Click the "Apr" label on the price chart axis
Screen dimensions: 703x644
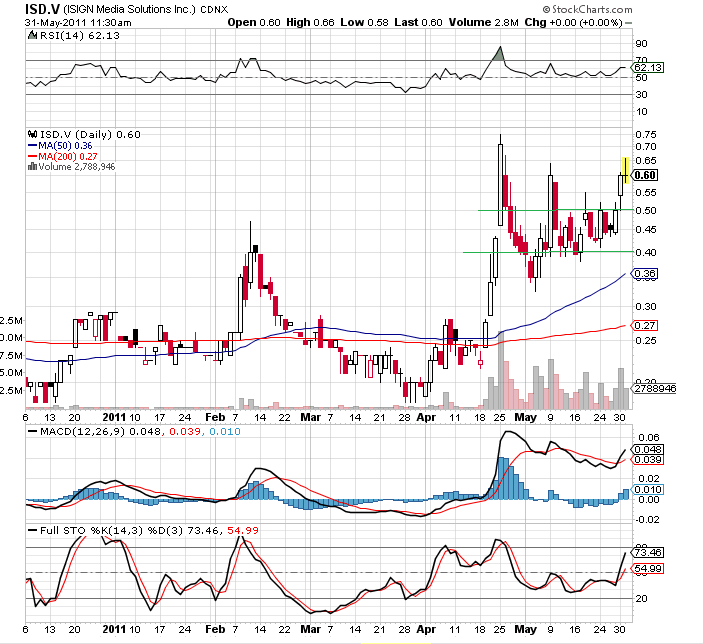pos(426,417)
